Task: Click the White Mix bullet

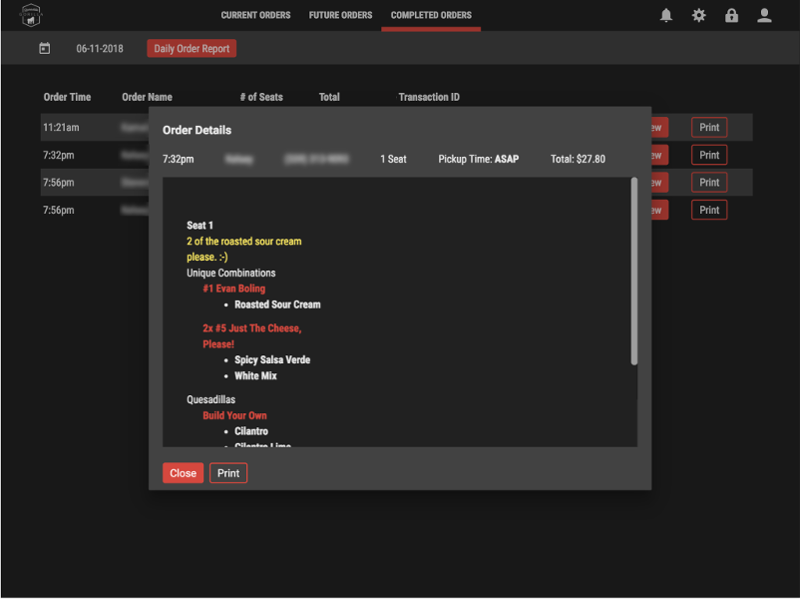Action: coord(256,376)
